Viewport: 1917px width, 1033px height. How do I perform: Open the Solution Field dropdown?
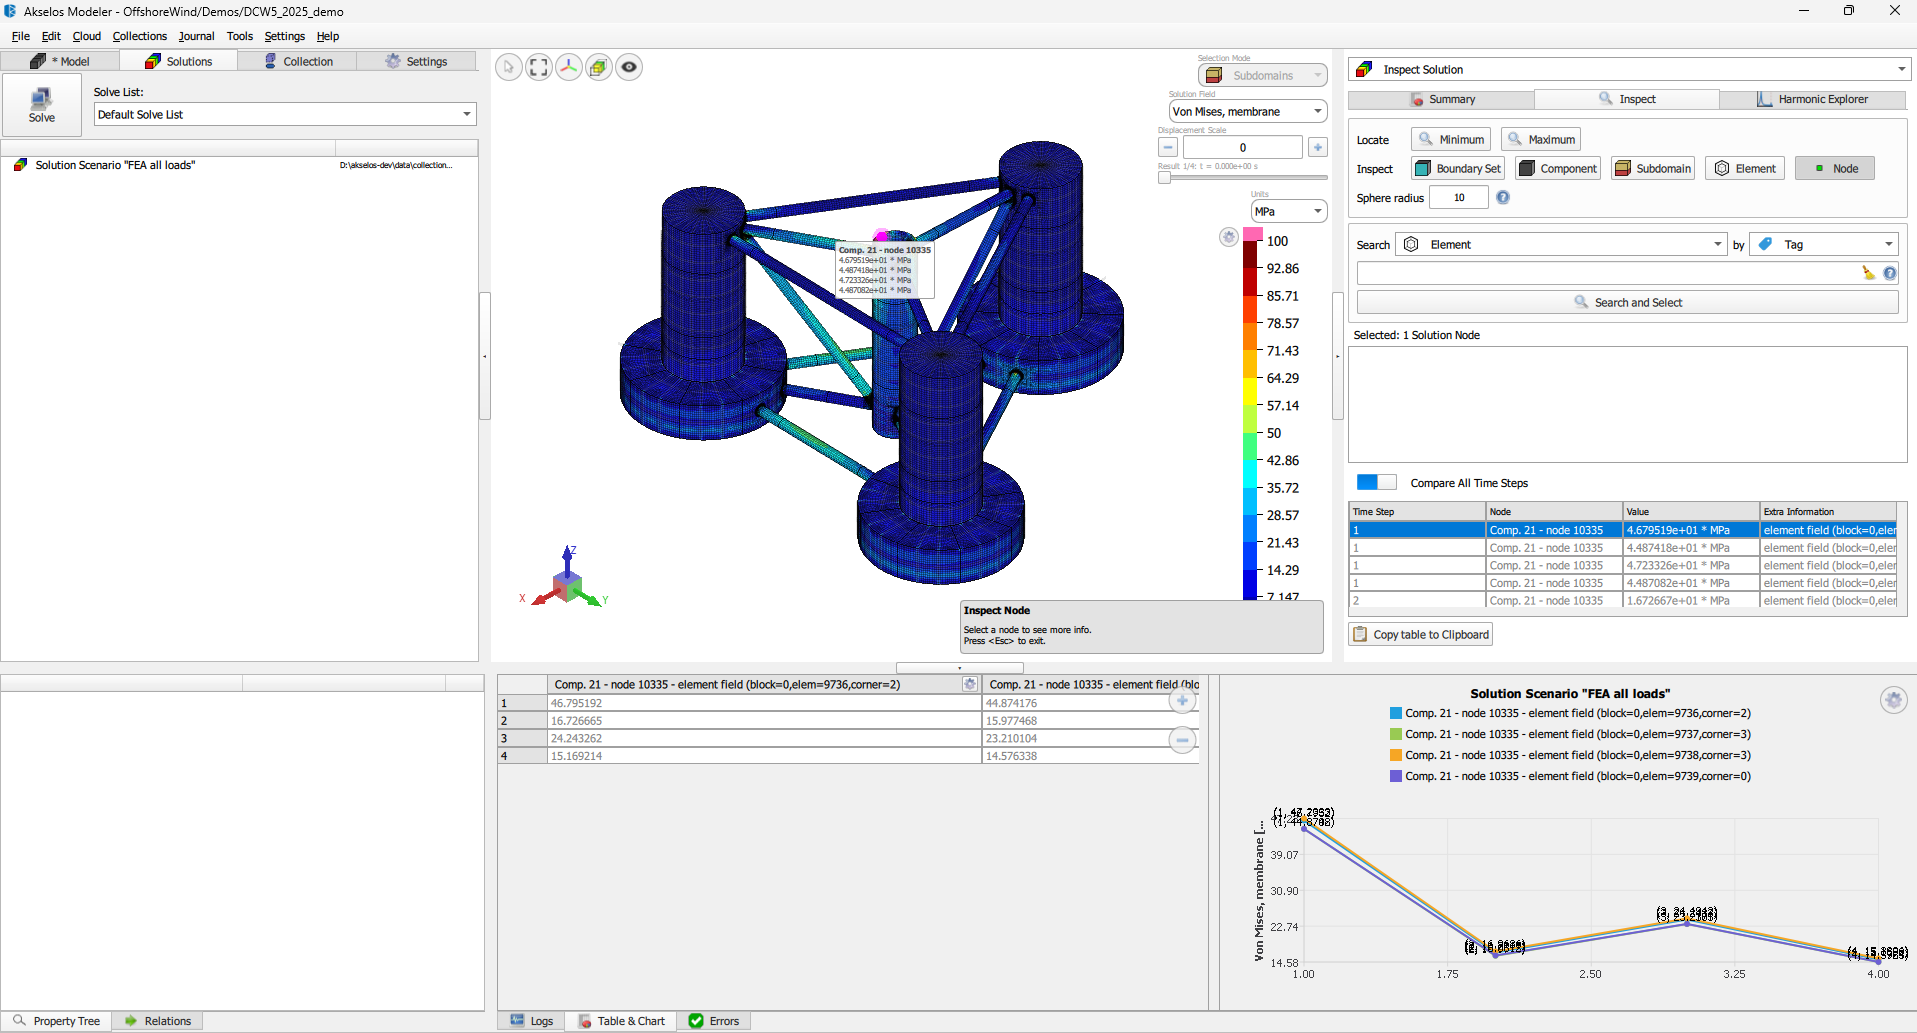click(x=1248, y=111)
